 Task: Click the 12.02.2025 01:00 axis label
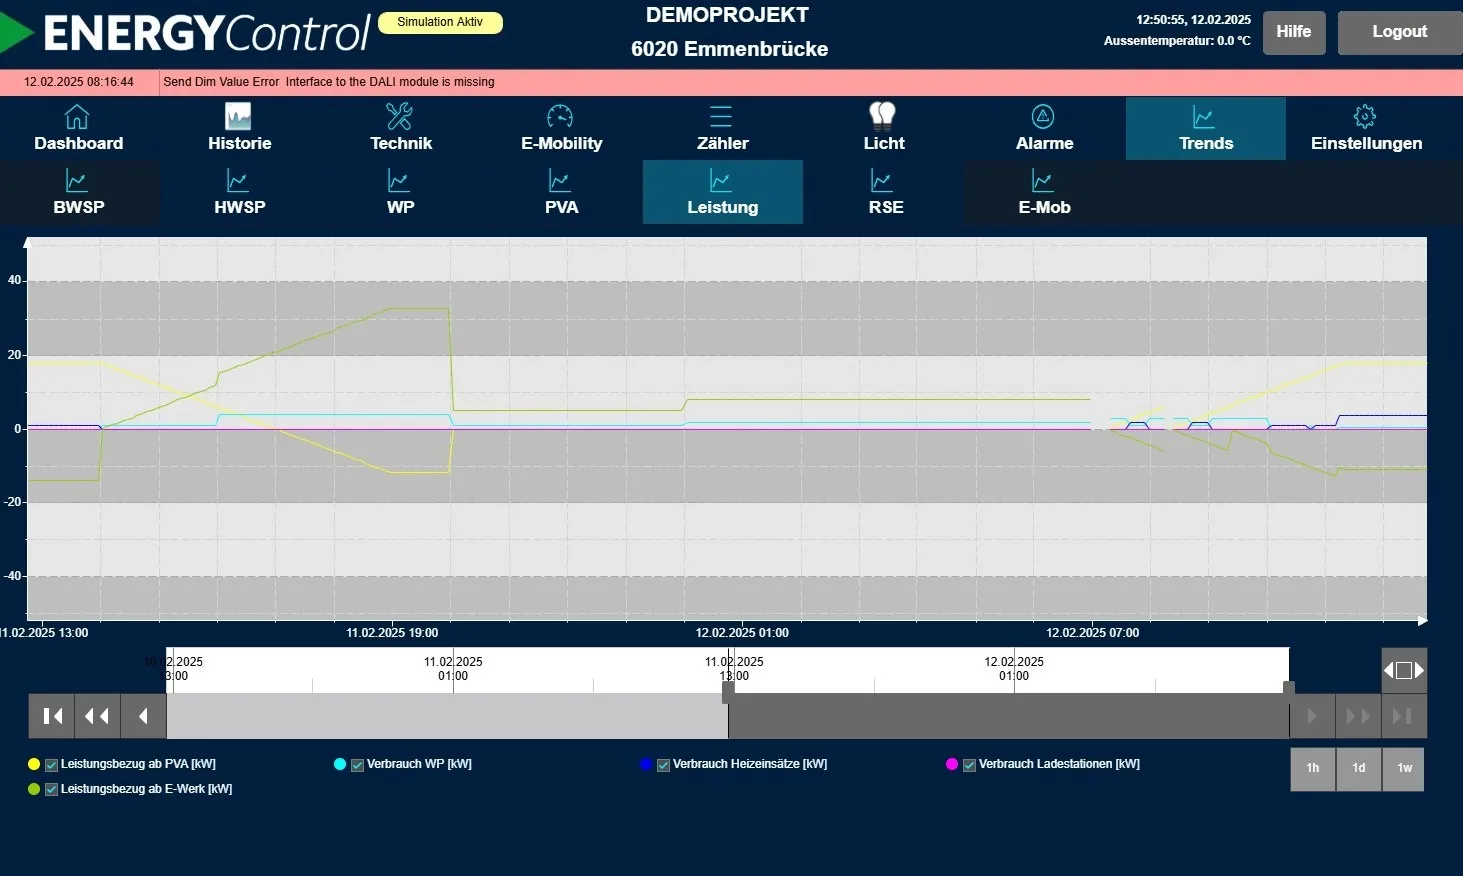(x=742, y=633)
